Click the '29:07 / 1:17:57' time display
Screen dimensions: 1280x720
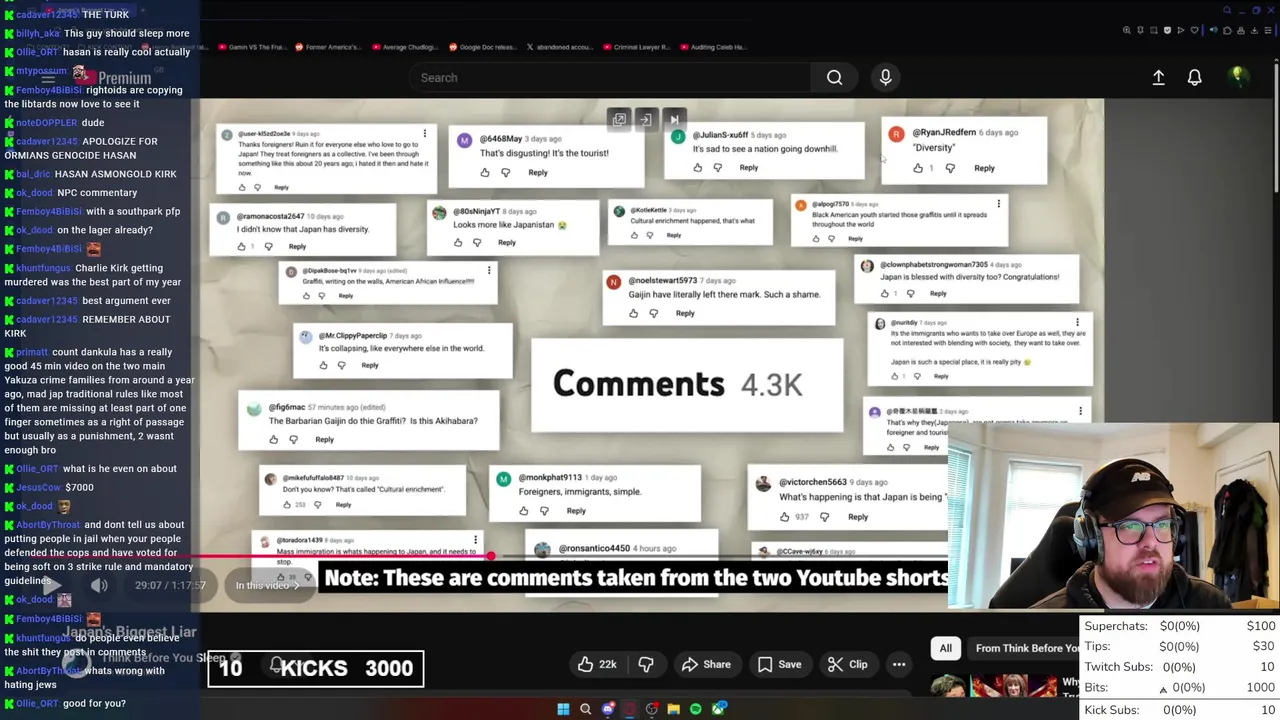(170, 585)
